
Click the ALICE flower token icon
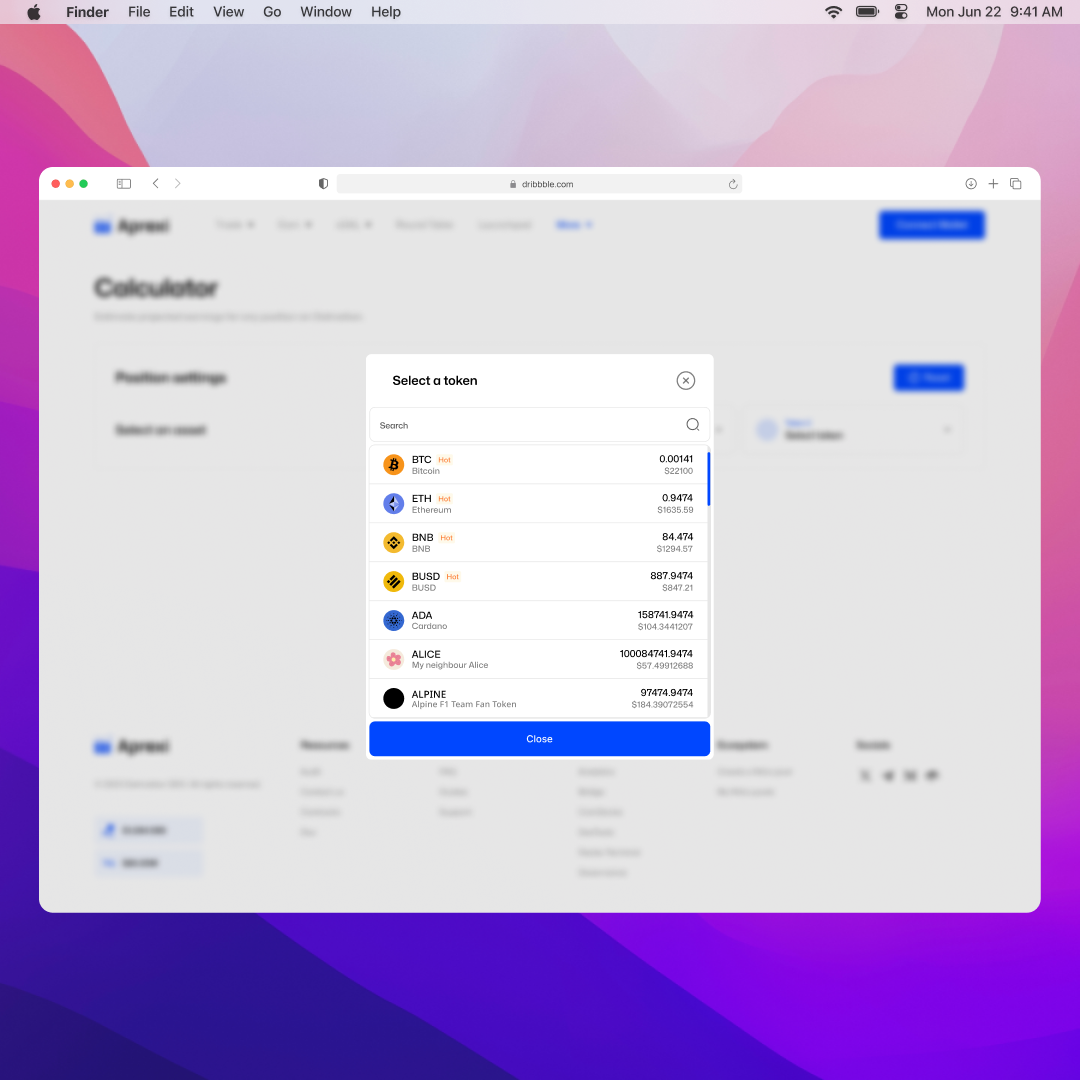(393, 659)
